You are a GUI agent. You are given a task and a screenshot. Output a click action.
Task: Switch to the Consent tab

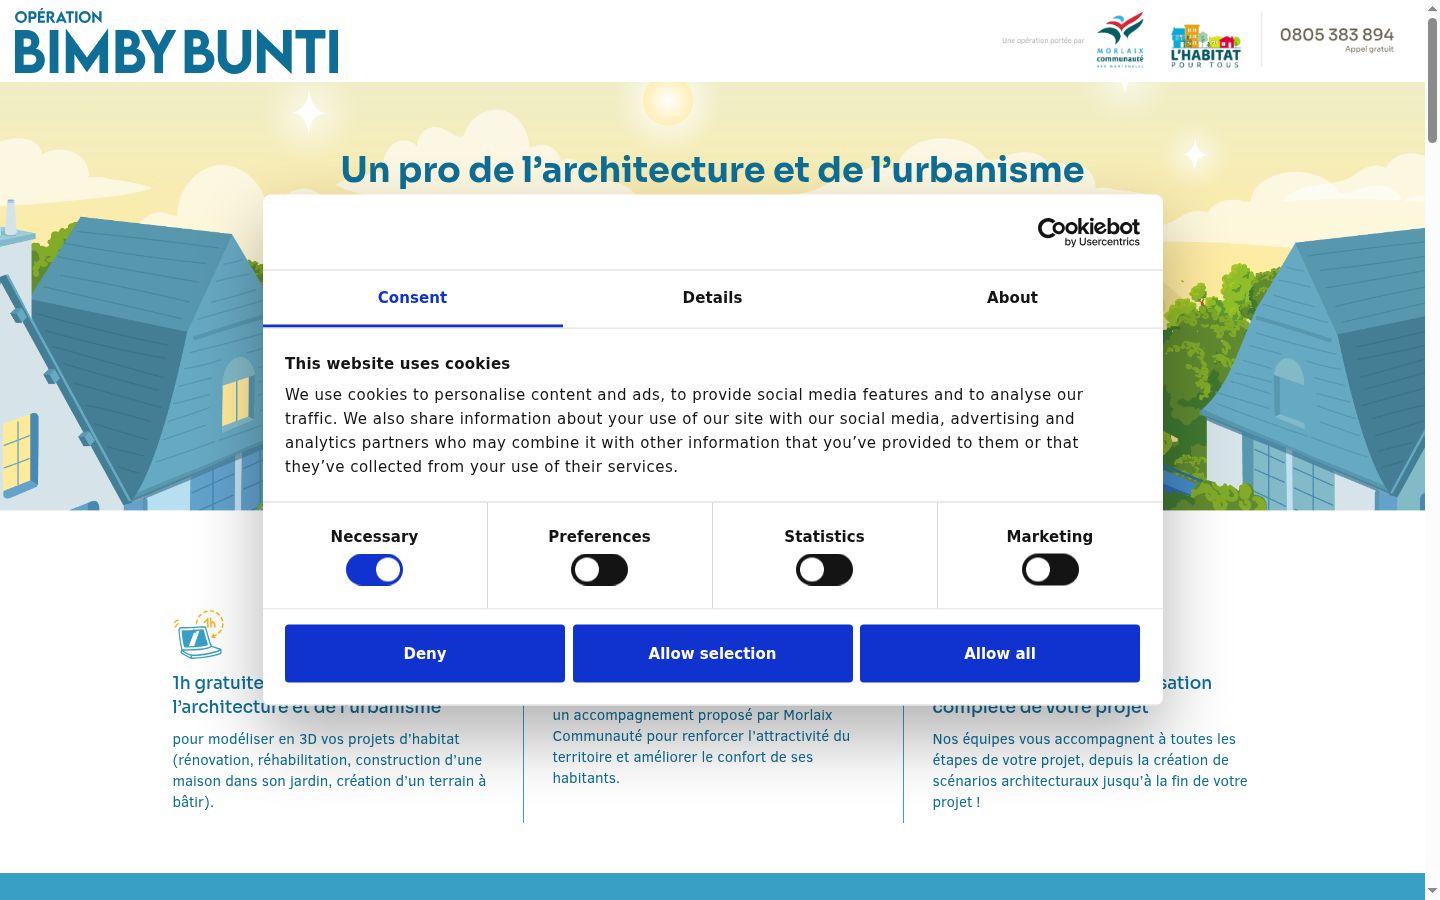coord(412,298)
